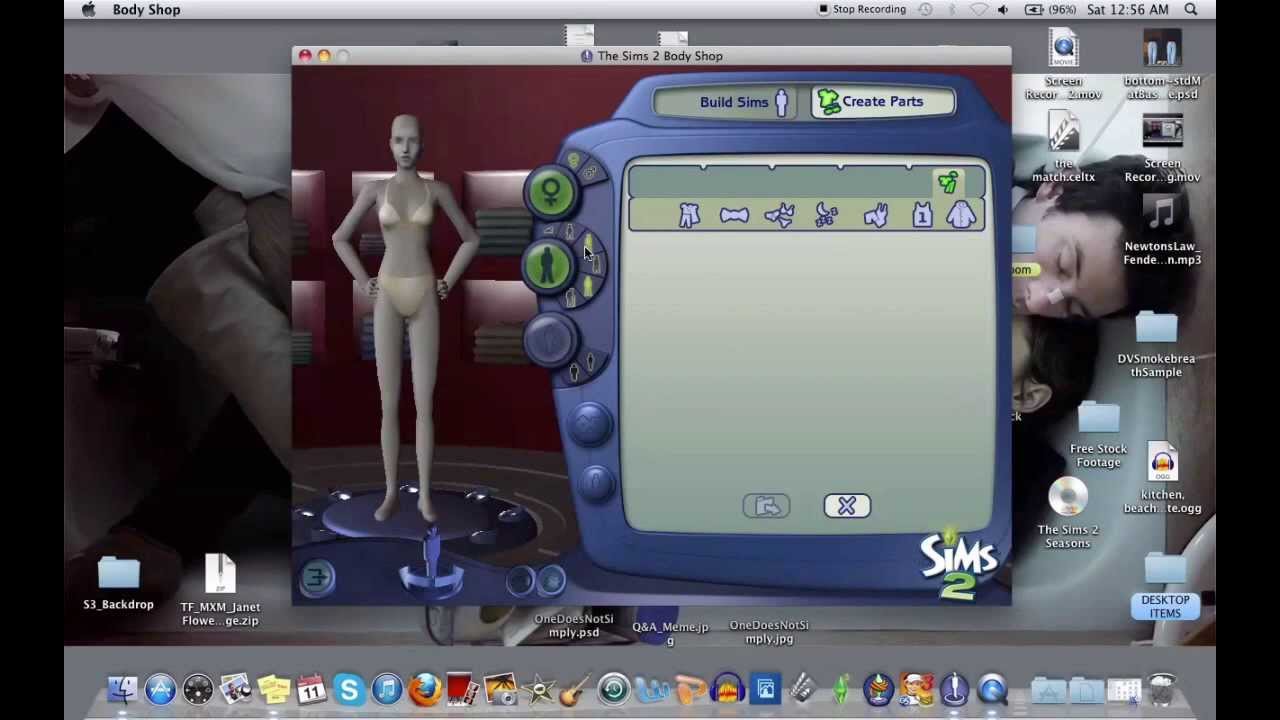The width and height of the screenshot is (1280, 720).
Task: Click the clock showing Sat 12:56 AM
Action: point(1127,10)
